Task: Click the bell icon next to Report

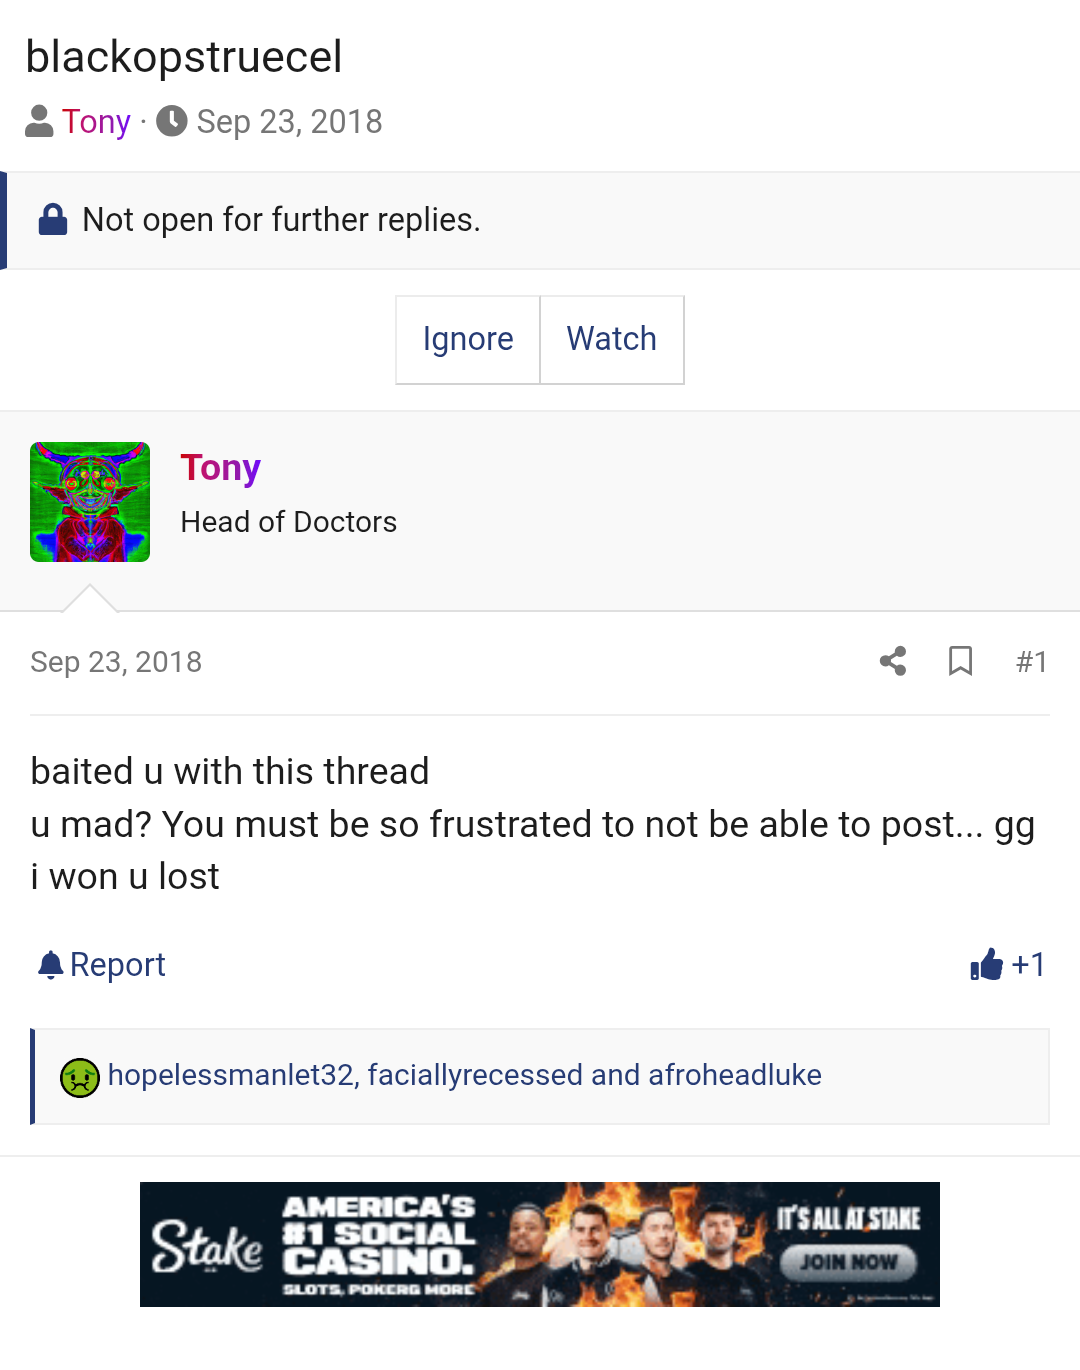Action: (x=50, y=965)
